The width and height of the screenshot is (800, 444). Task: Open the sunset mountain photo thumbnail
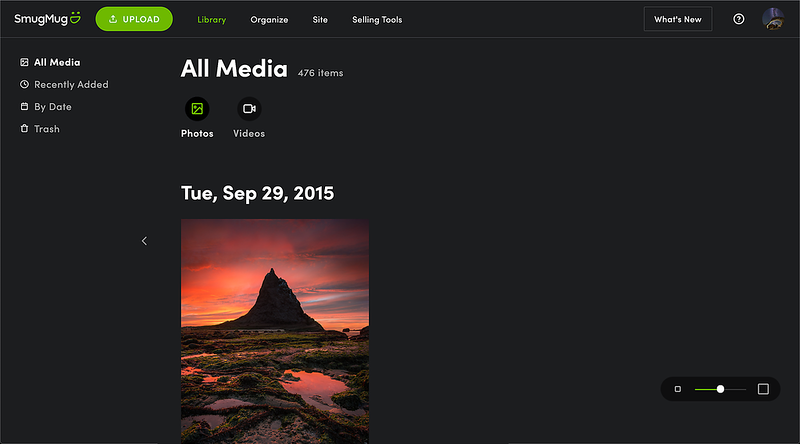point(275,330)
